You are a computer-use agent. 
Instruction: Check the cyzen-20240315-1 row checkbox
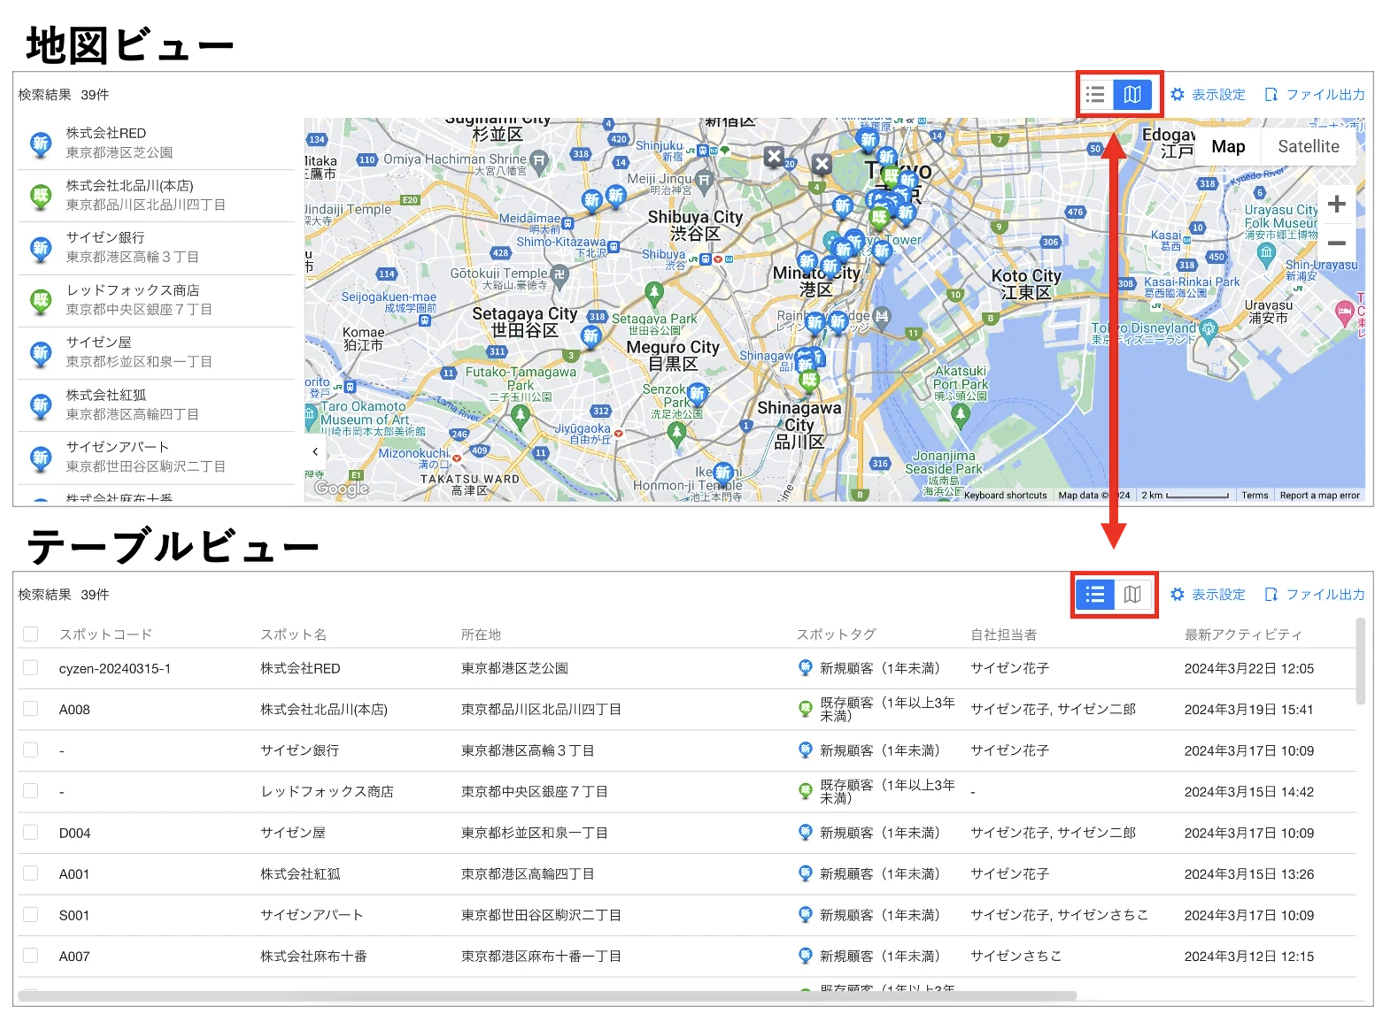pyautogui.click(x=30, y=668)
